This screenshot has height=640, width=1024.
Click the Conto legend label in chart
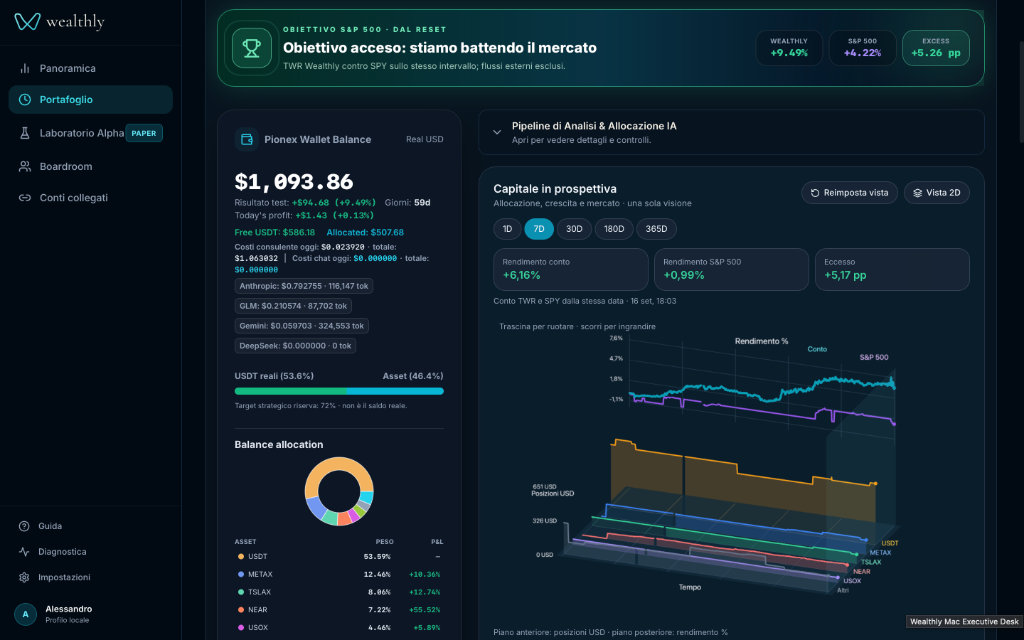[x=817, y=349]
